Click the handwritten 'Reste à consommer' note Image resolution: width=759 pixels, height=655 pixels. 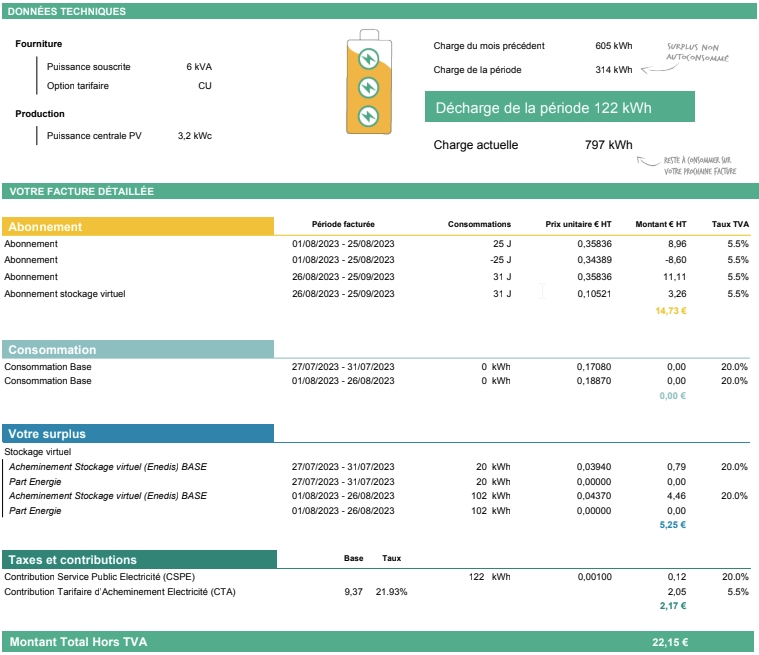coord(699,165)
